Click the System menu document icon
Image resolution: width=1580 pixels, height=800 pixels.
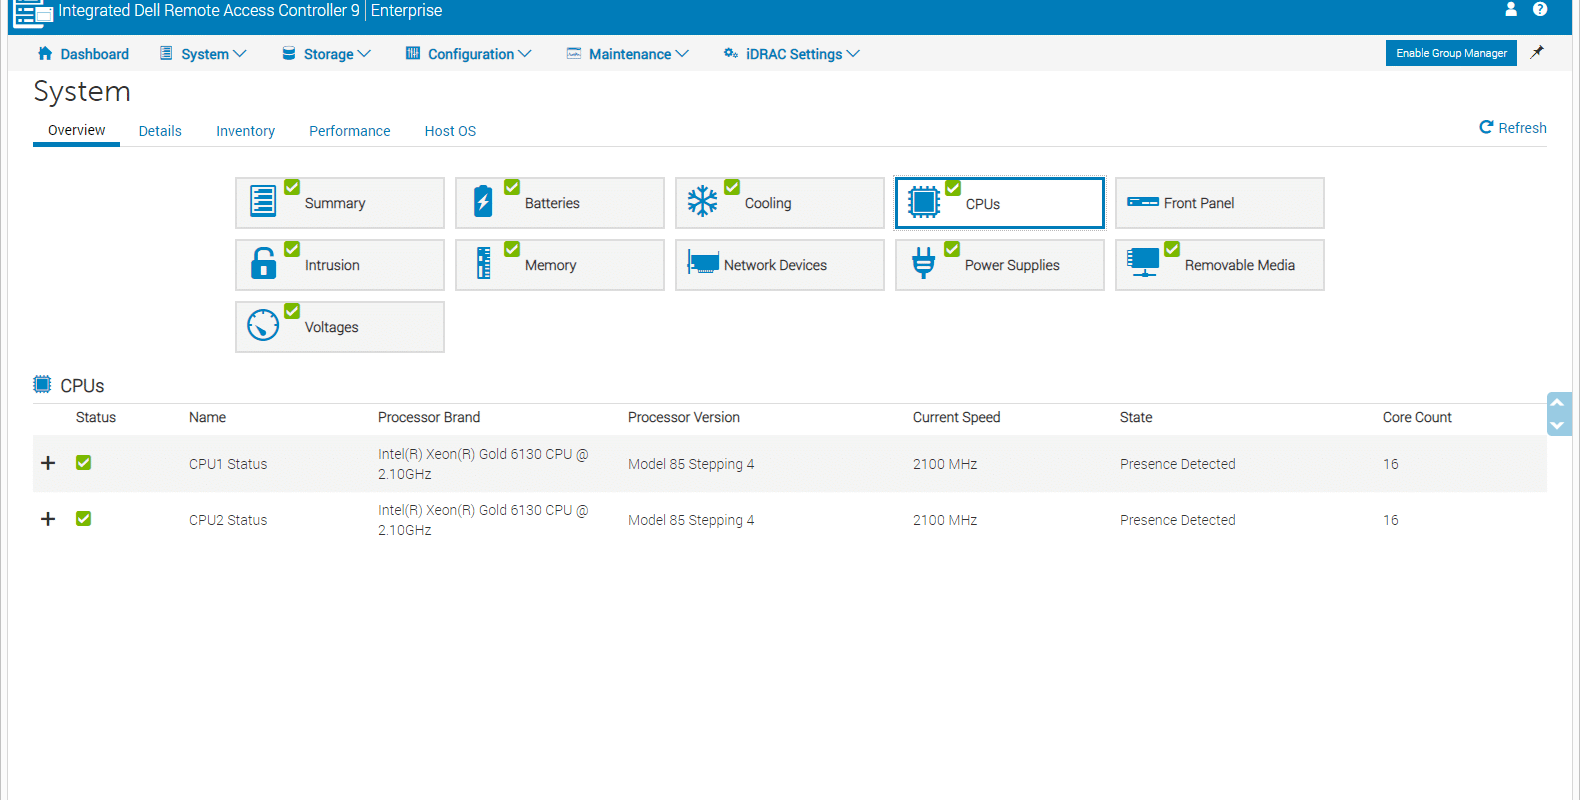tap(166, 53)
